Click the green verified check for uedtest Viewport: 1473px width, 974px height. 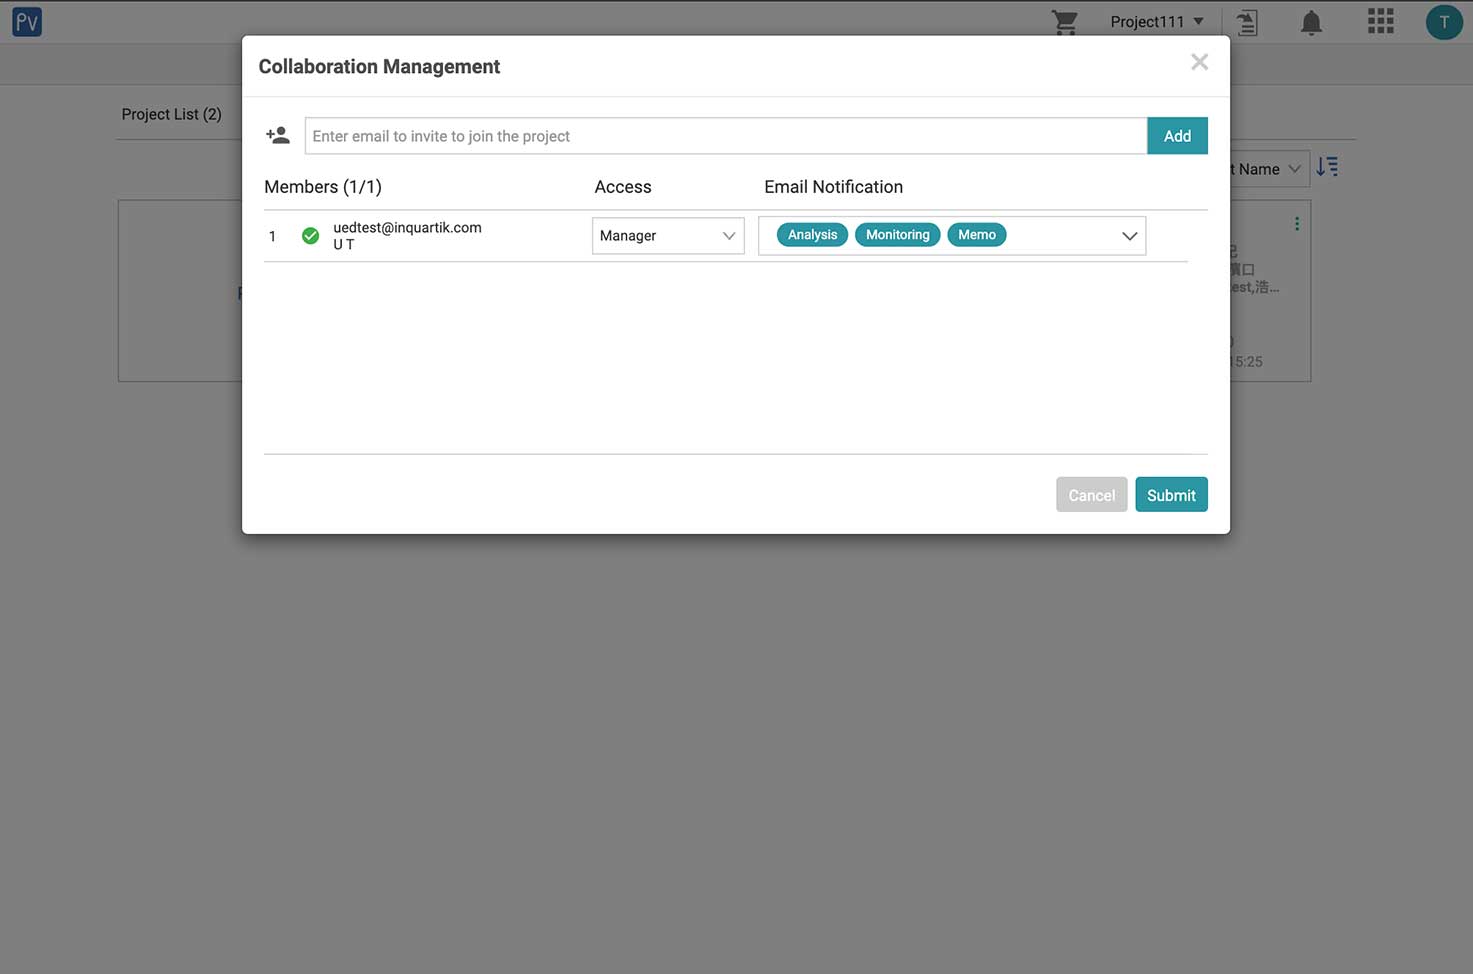coord(311,236)
